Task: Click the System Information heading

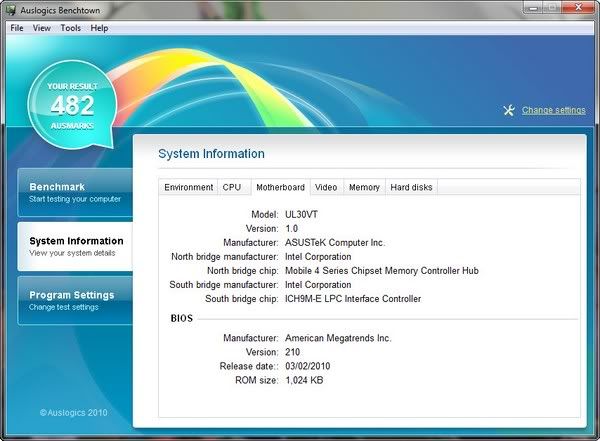Action: pyautogui.click(x=211, y=154)
